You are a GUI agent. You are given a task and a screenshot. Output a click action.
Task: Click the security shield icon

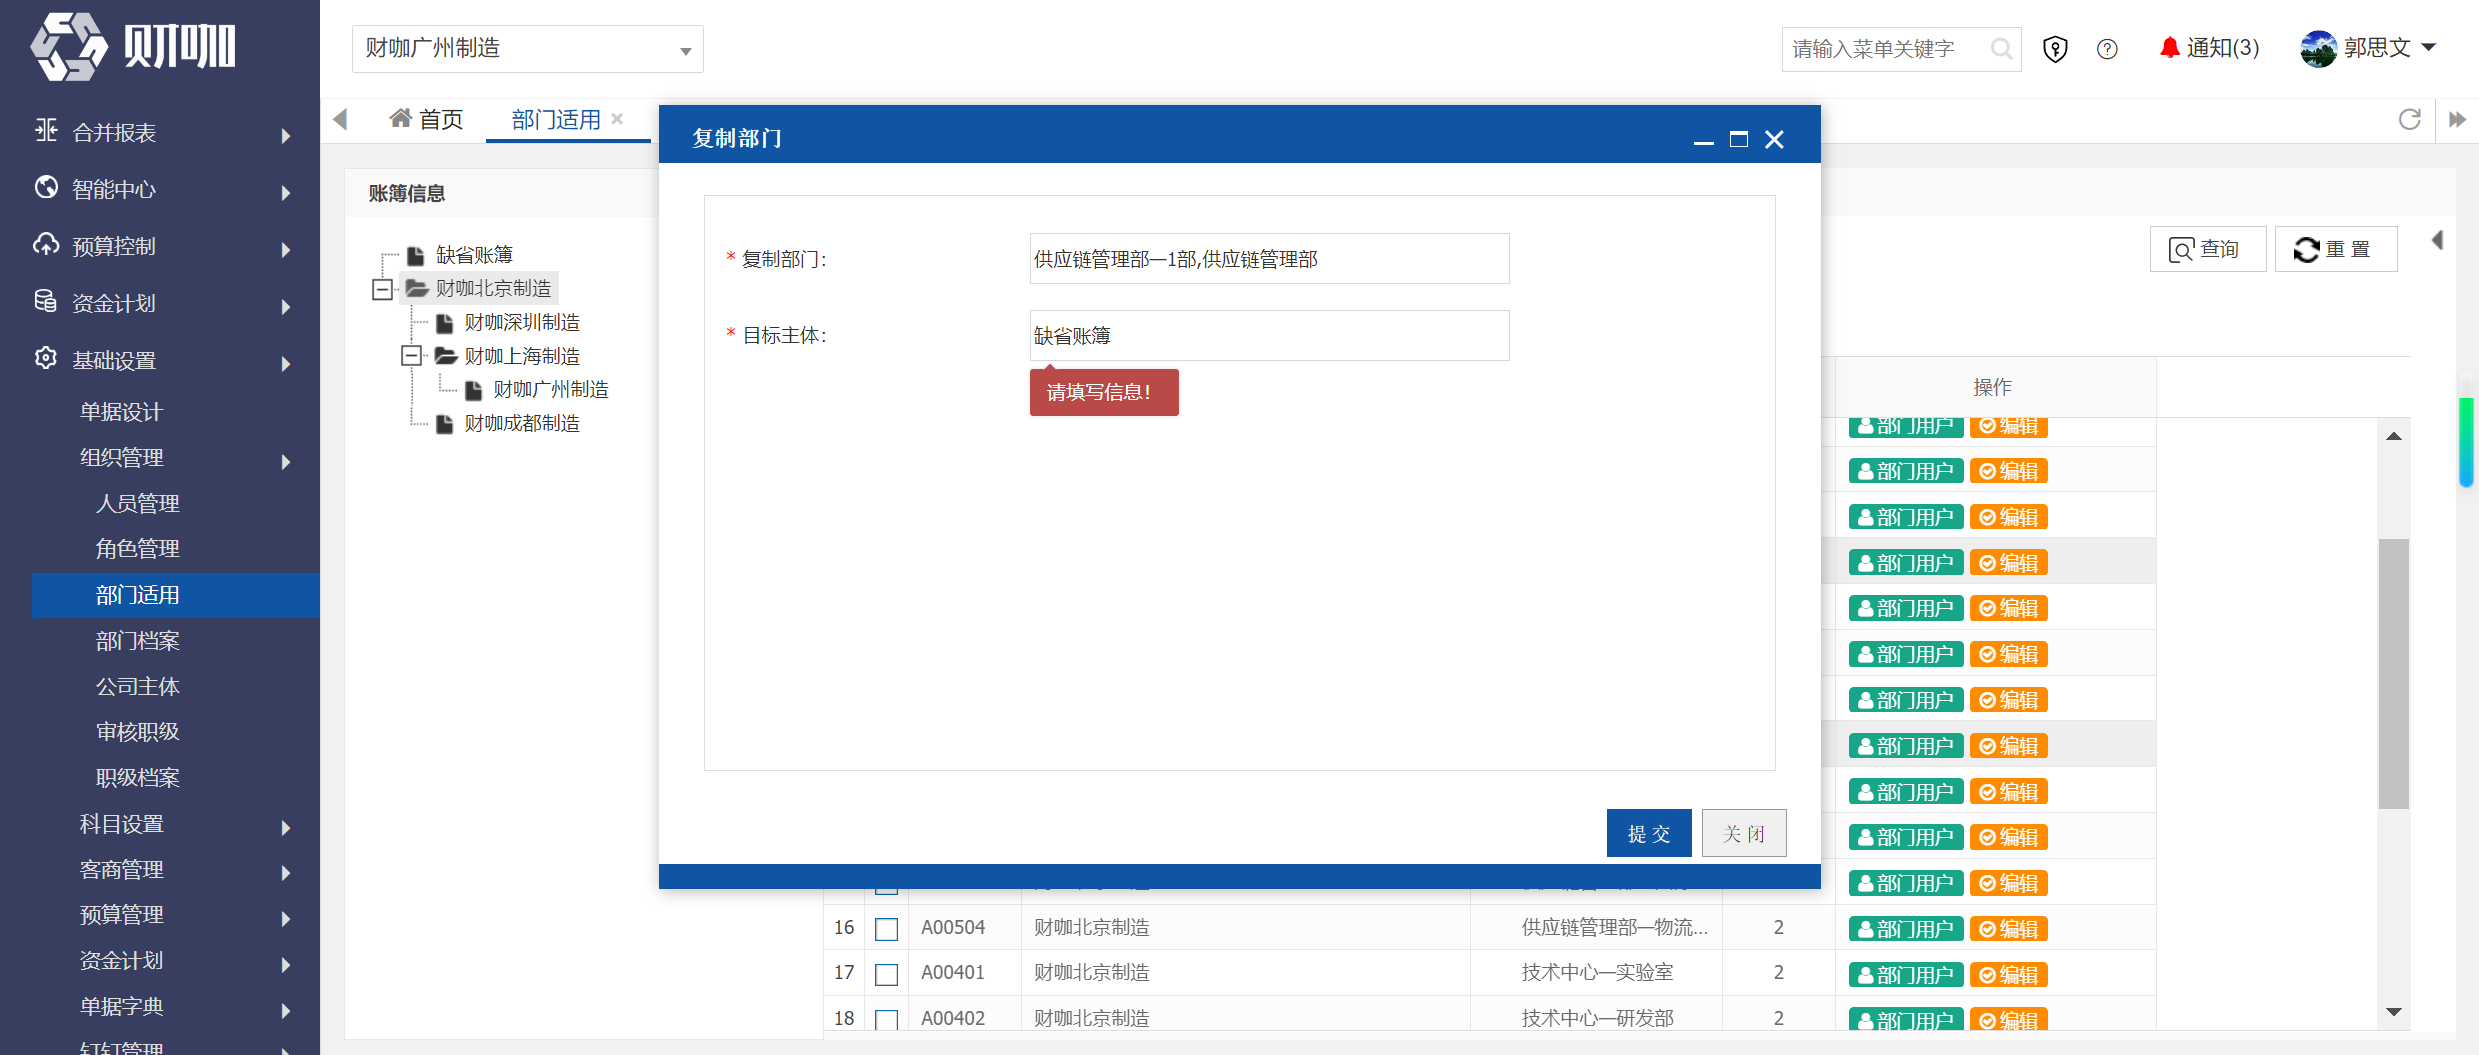pos(2055,49)
